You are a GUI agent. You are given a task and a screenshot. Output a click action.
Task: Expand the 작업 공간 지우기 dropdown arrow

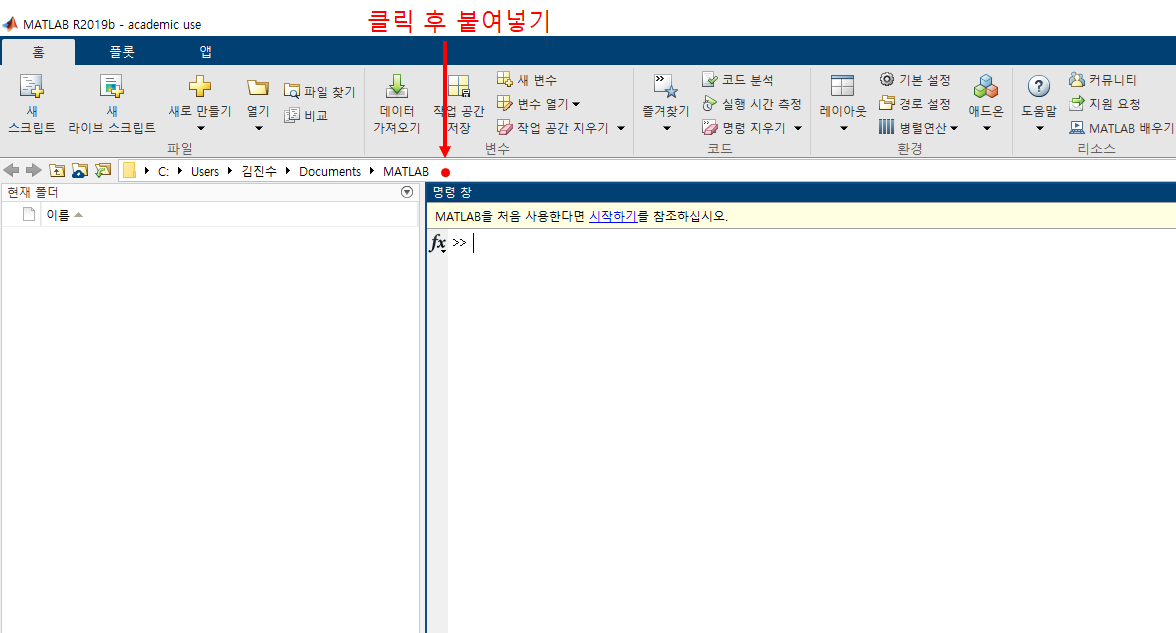[621, 128]
